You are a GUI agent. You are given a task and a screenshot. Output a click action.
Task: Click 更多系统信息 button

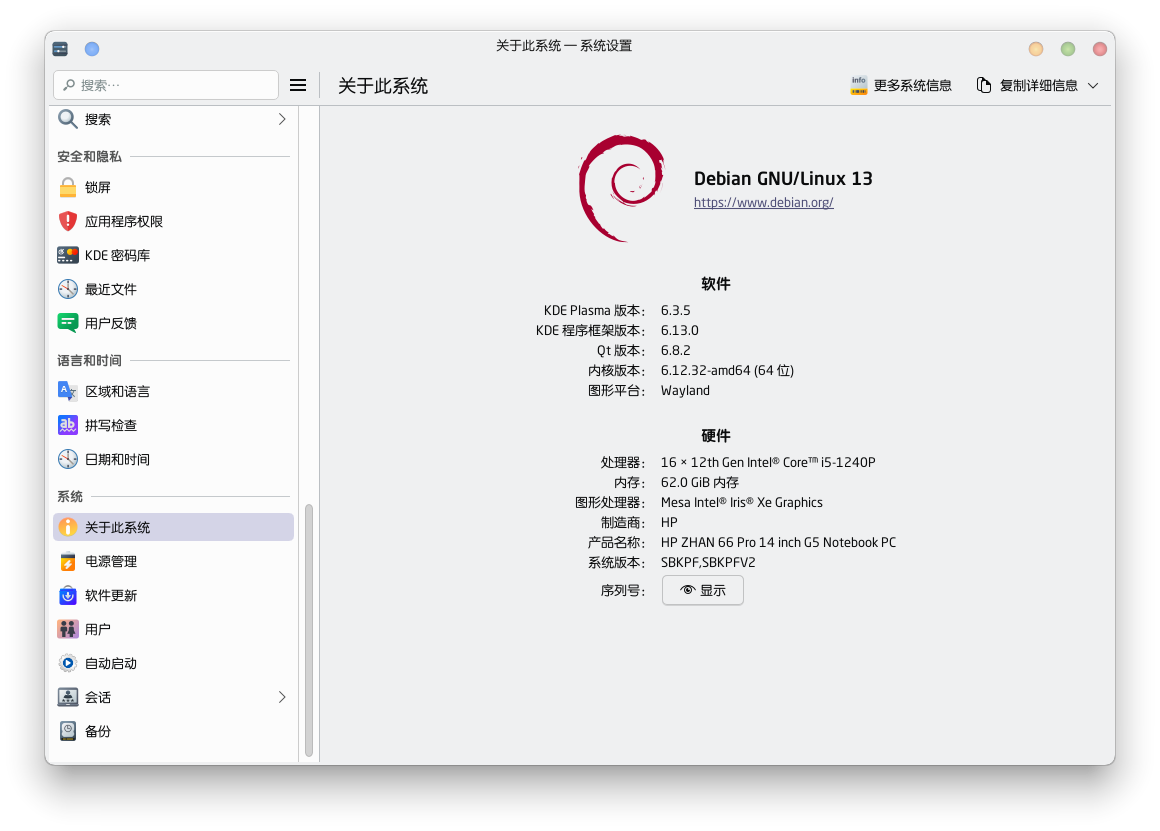click(x=901, y=85)
